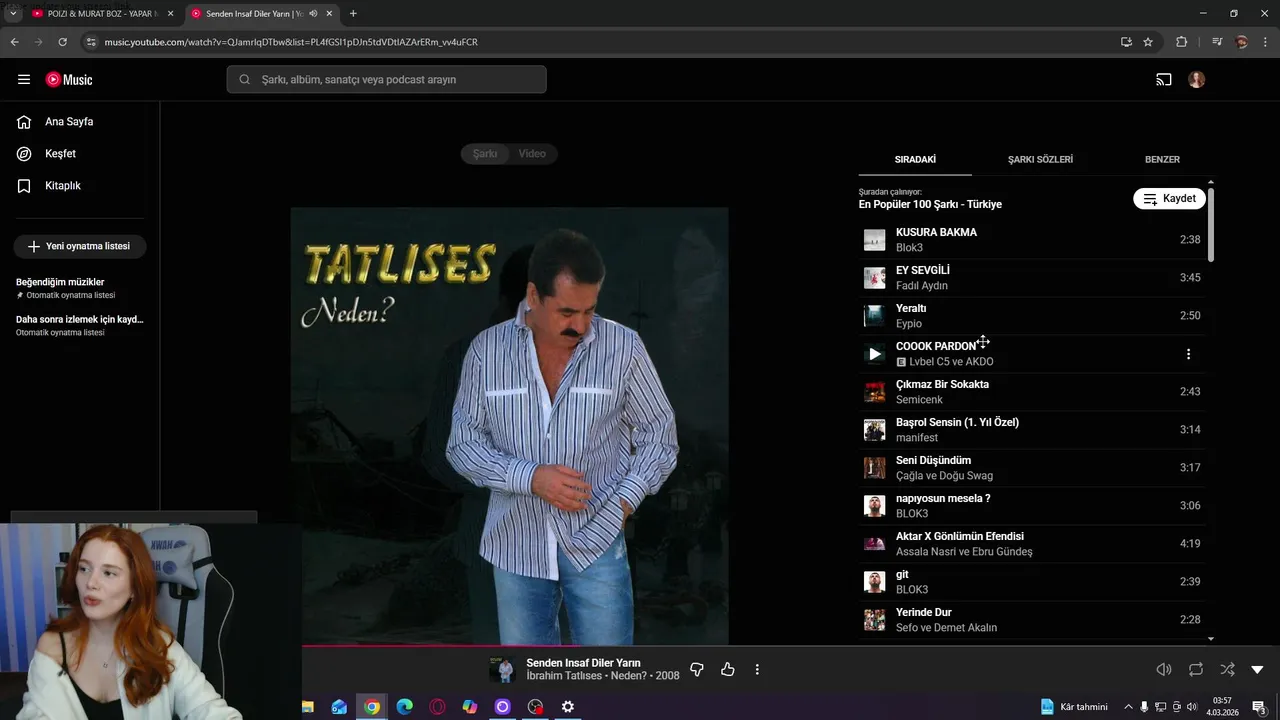Open the hamburger guide menu
Screen dimensions: 1280x720
pos(24,80)
